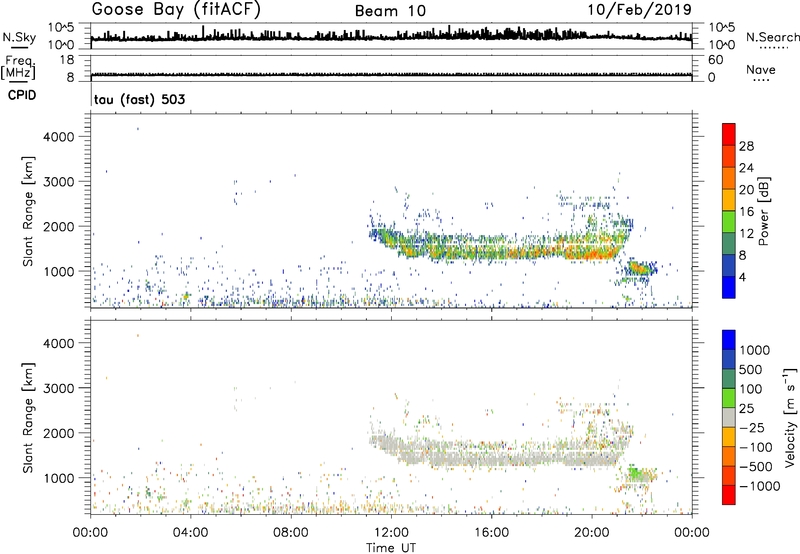Image resolution: width=800 pixels, height=554 pixels.
Task: Click the 'Nave' legend label
Action: 761,69
